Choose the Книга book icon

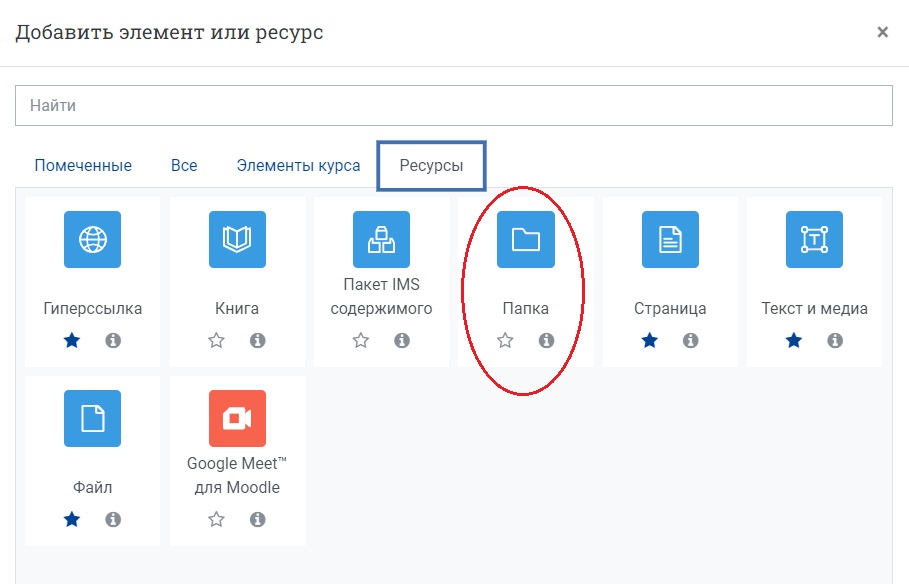click(x=237, y=240)
